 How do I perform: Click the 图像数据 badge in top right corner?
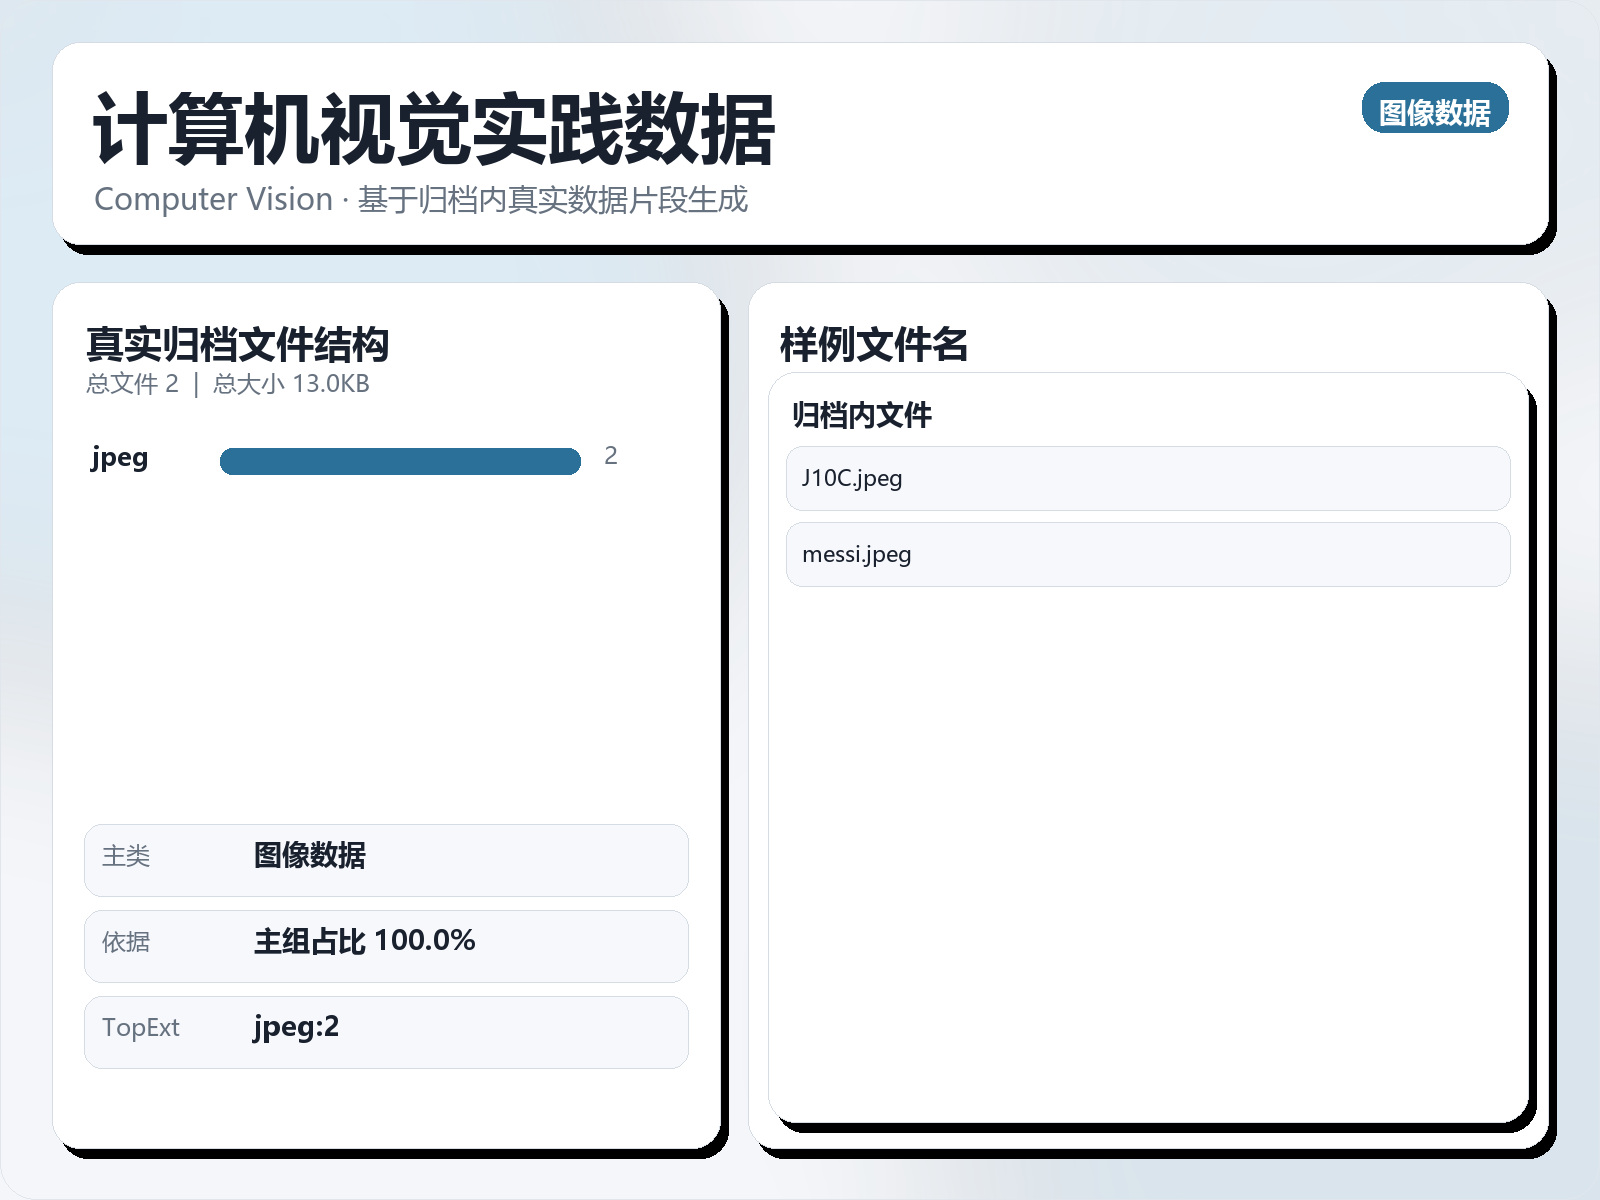pos(1435,109)
